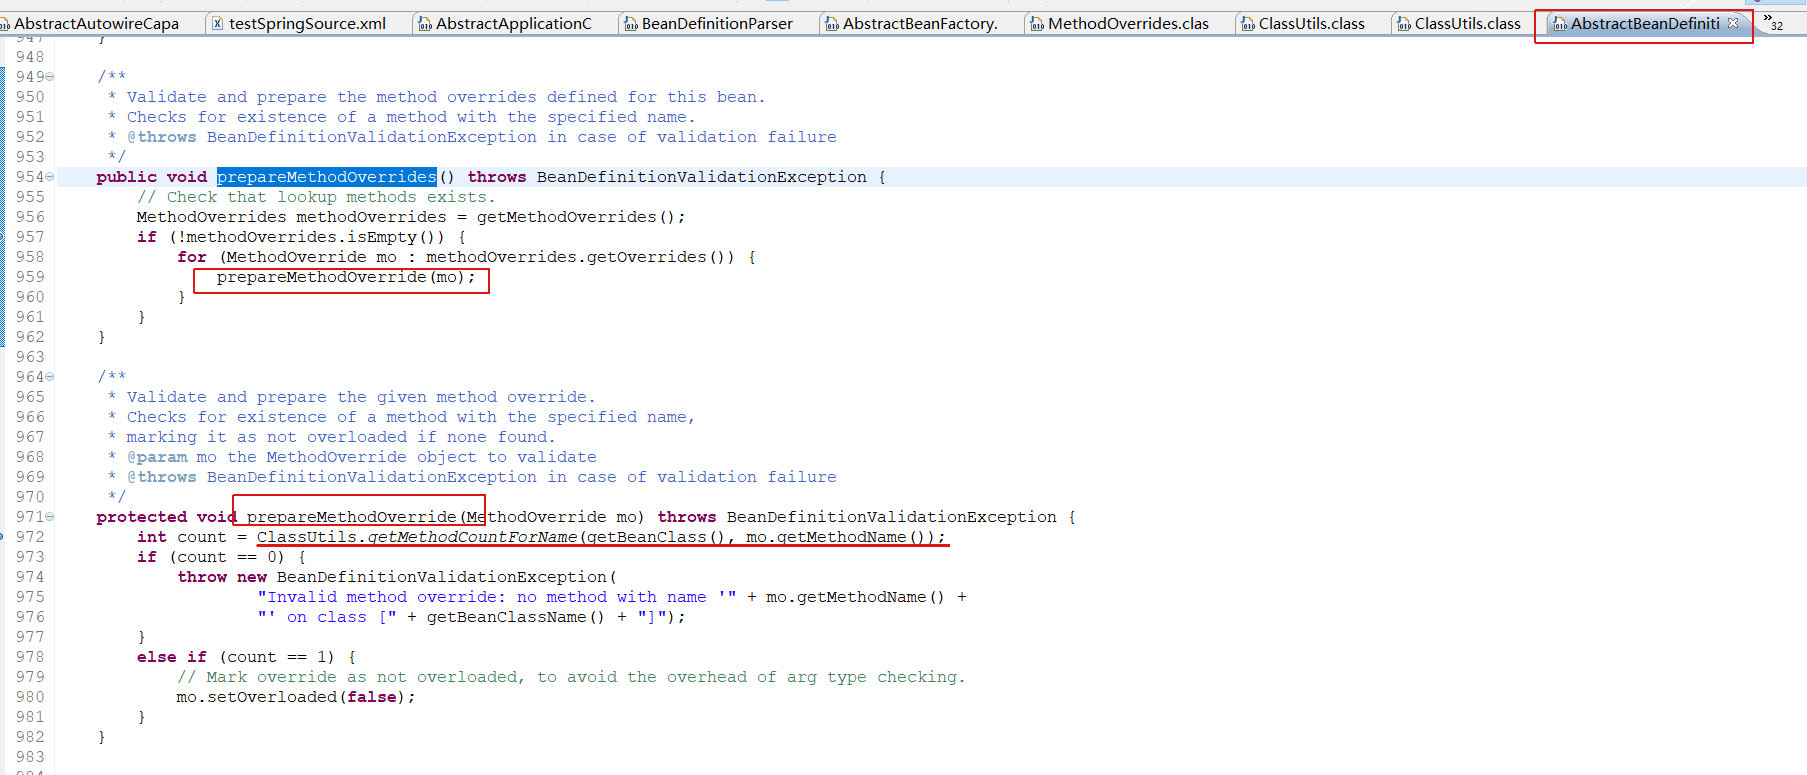Screen dimensions: 1807x775
Task: Click the comment "Check that lookup methods exists."
Action: pos(316,197)
